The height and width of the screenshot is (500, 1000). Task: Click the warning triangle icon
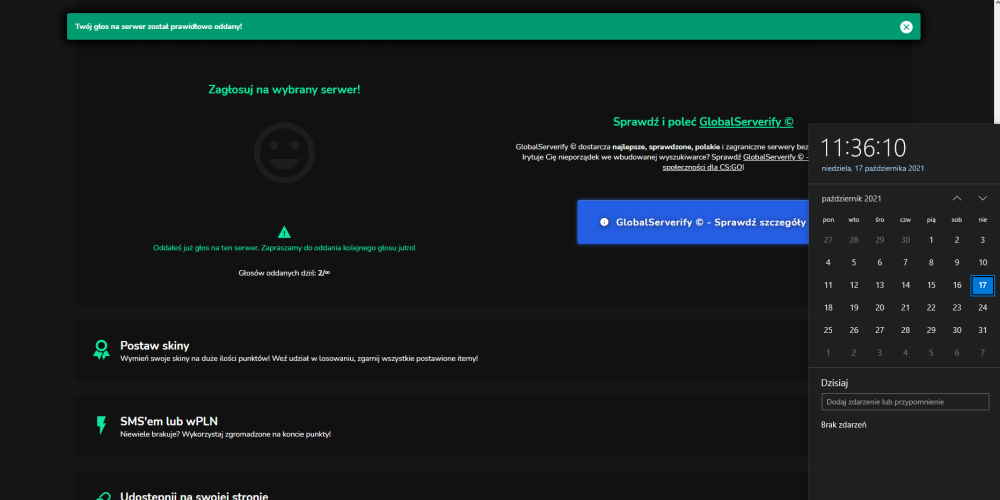point(284,232)
